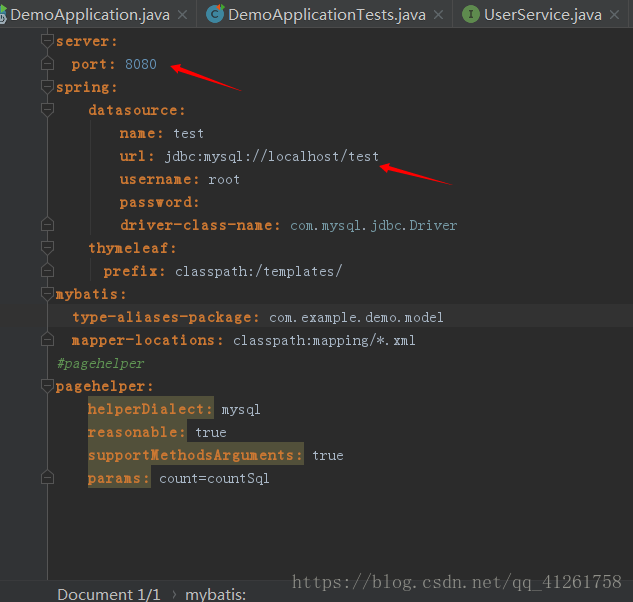Click the 'password:' key
The width and height of the screenshot is (633, 602).
[x=159, y=202]
